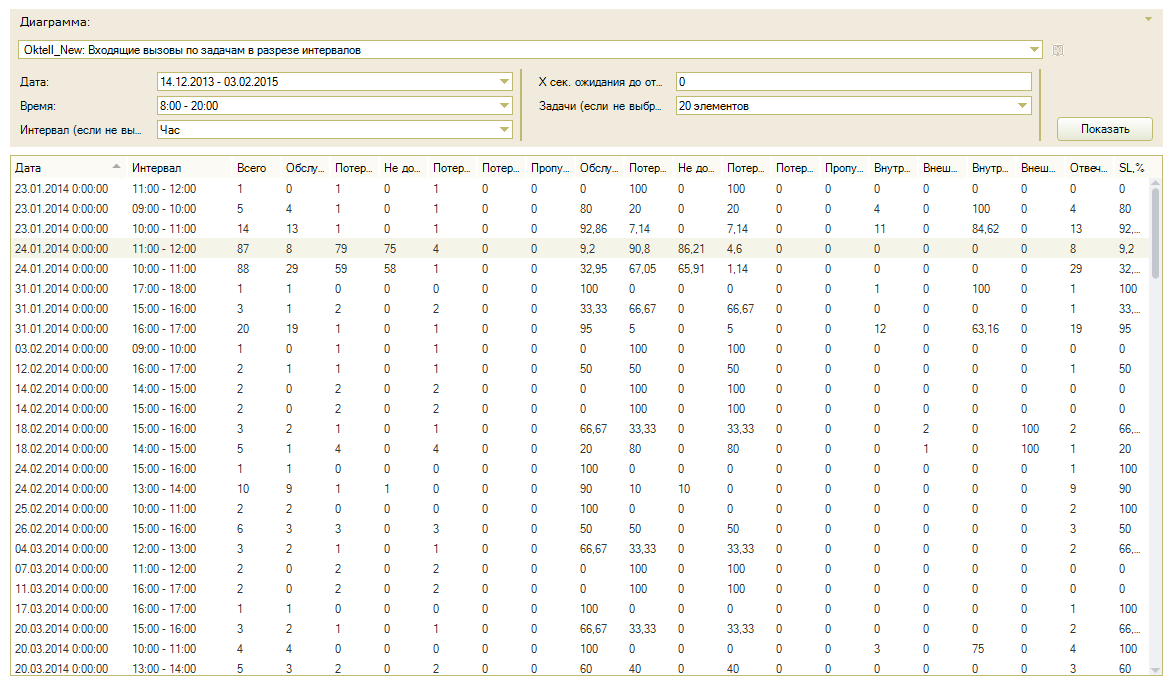
Task: Expand the Дата date range dropdown
Action: (504, 82)
